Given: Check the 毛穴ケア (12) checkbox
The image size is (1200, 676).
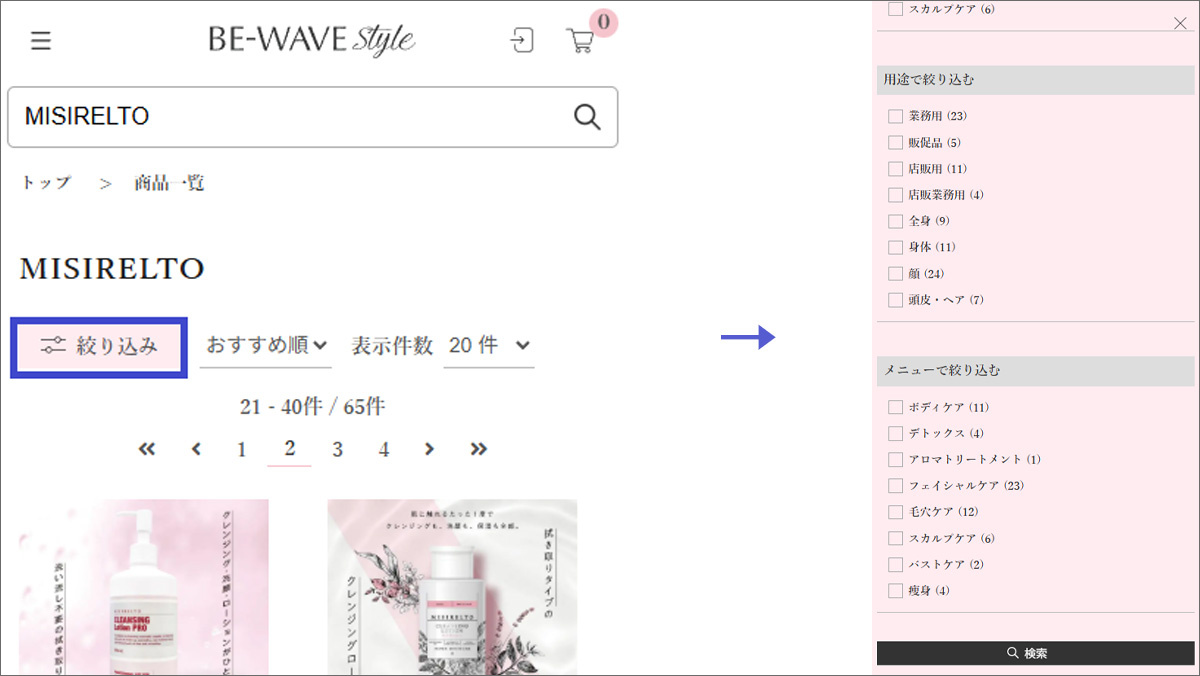Looking at the screenshot, I should (895, 511).
